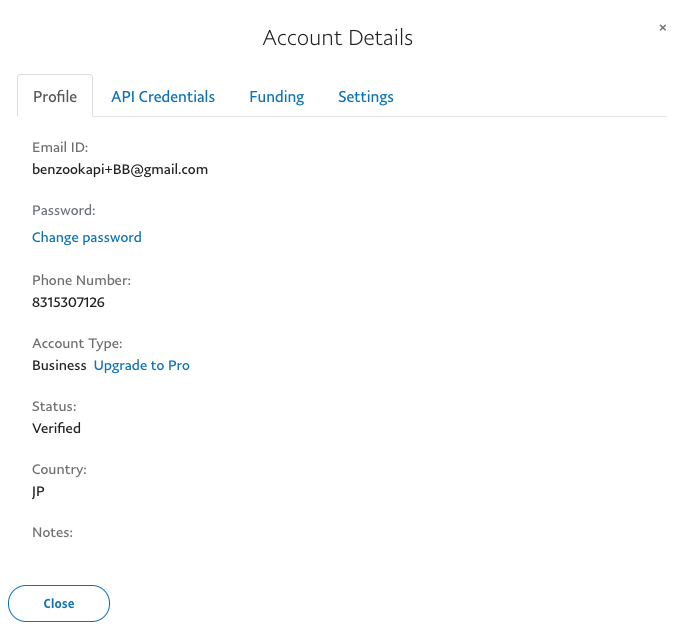Click the benzookapi+BB@gmail.com email address
682x627 pixels.
pos(120,170)
